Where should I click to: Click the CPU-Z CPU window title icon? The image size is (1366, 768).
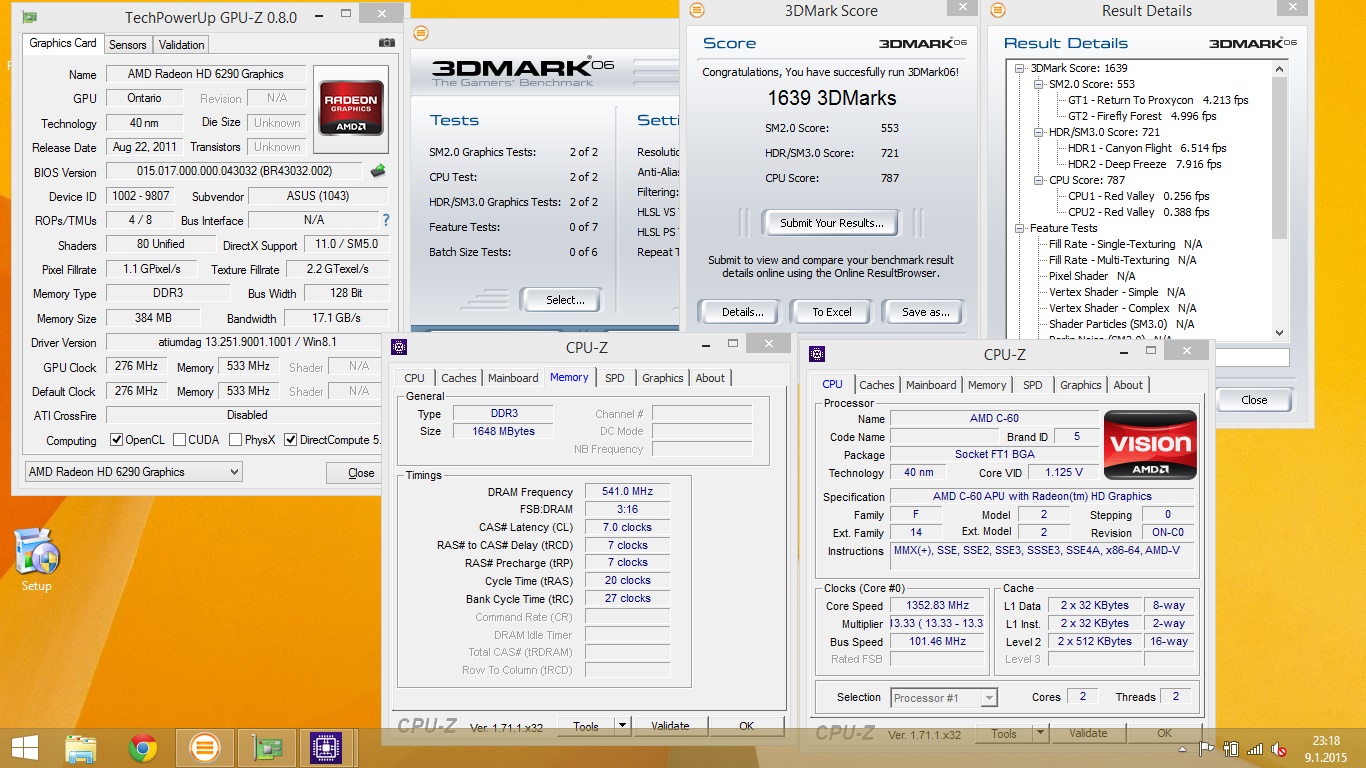click(x=817, y=354)
